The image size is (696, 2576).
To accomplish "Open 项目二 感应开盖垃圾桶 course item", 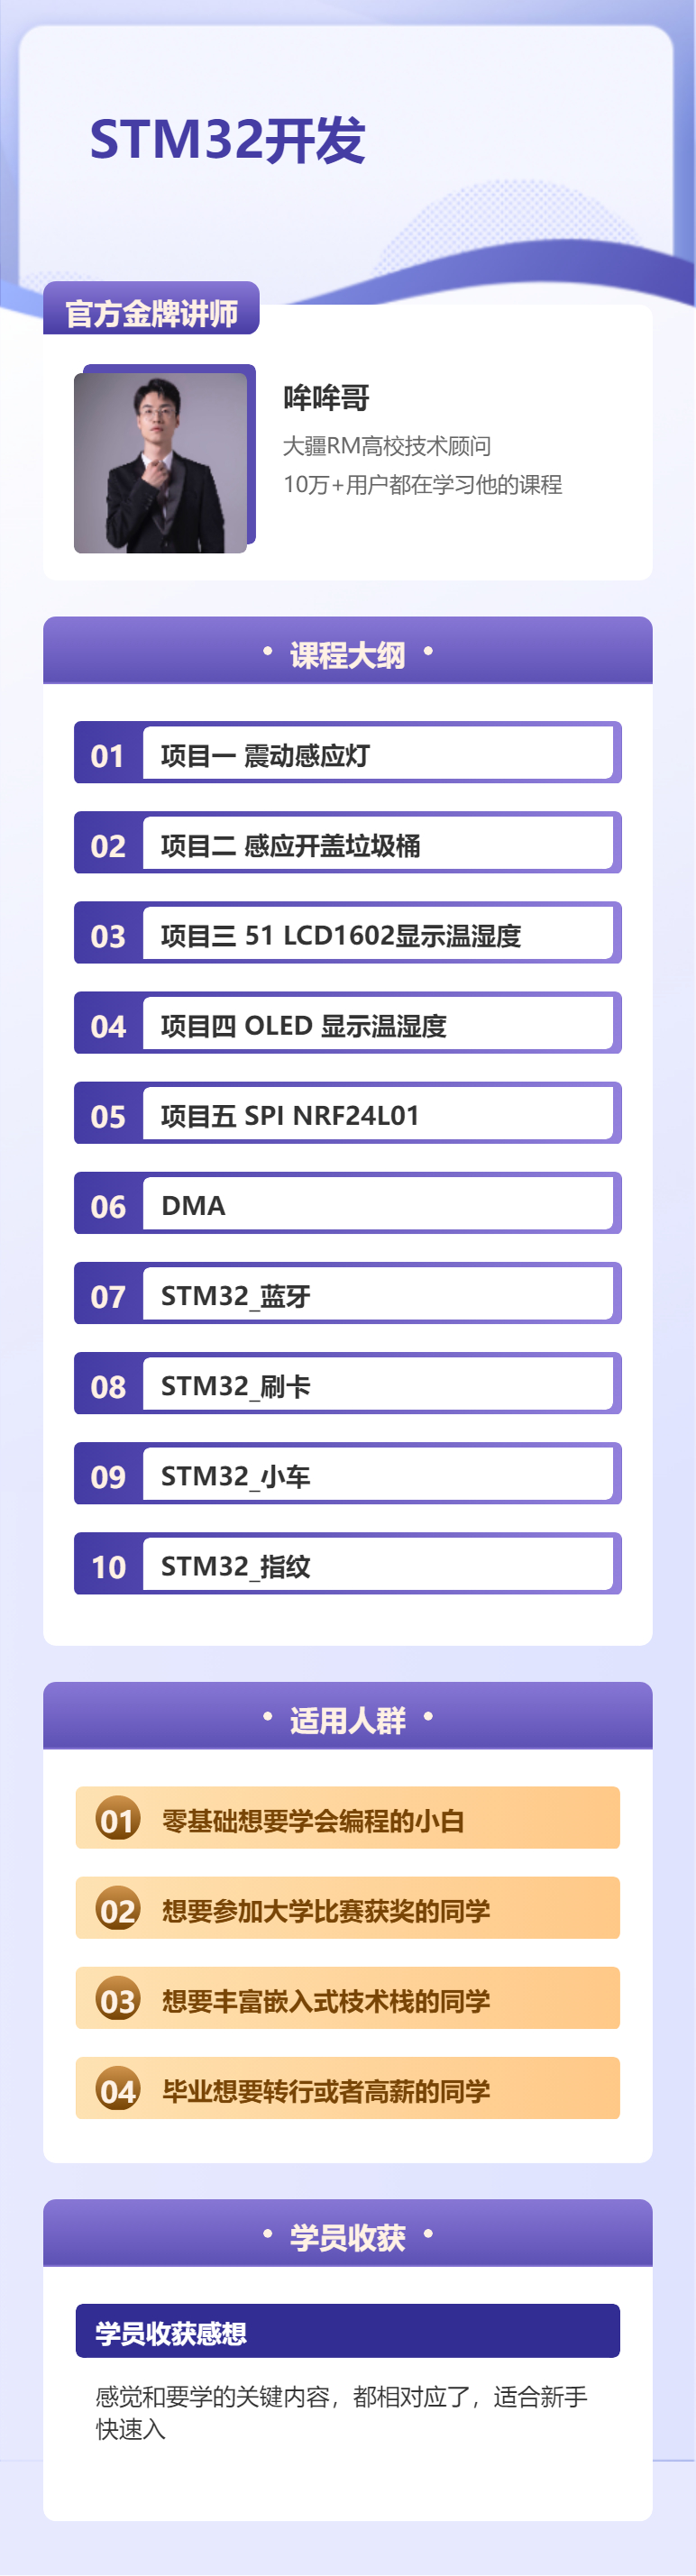I will (x=348, y=843).
